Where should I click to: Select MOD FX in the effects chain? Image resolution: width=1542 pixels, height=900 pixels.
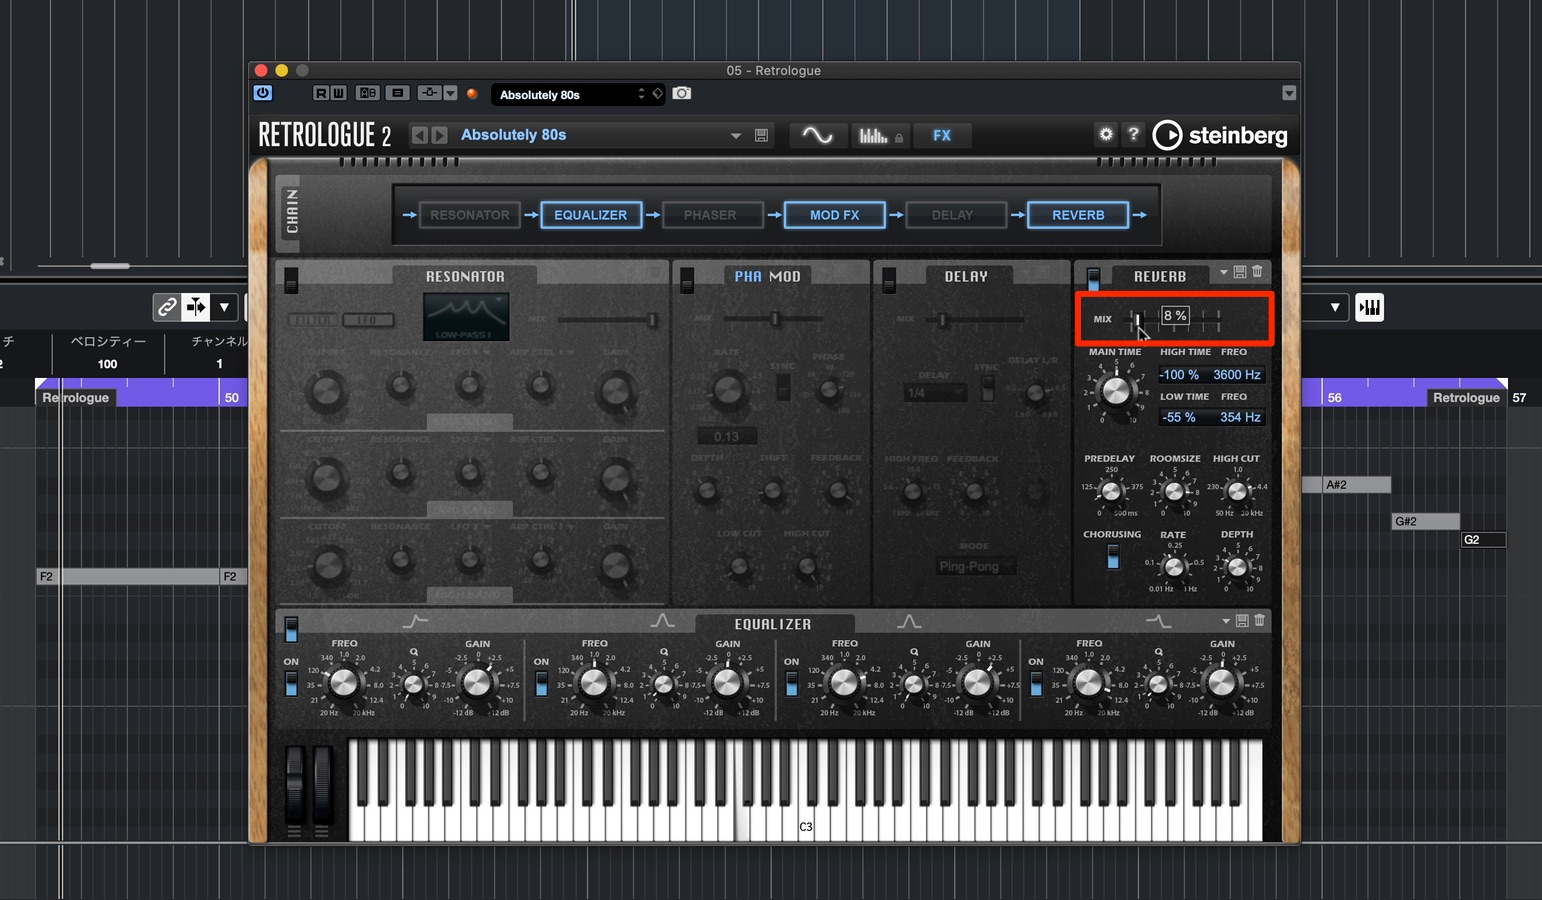pyautogui.click(x=835, y=215)
